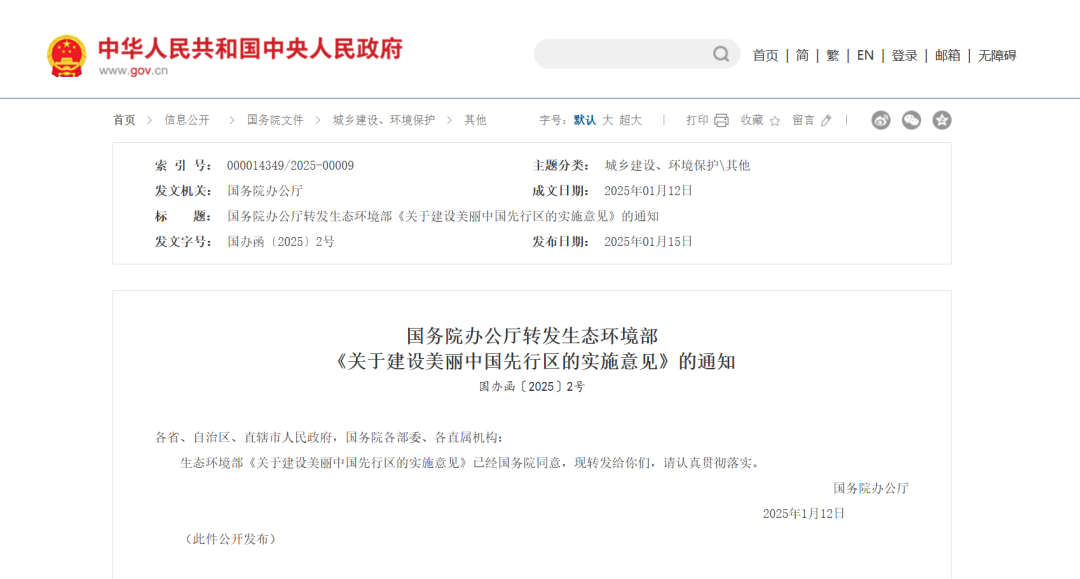The height and width of the screenshot is (579, 1080).
Task: Click 打印 print label
Action: 697,120
